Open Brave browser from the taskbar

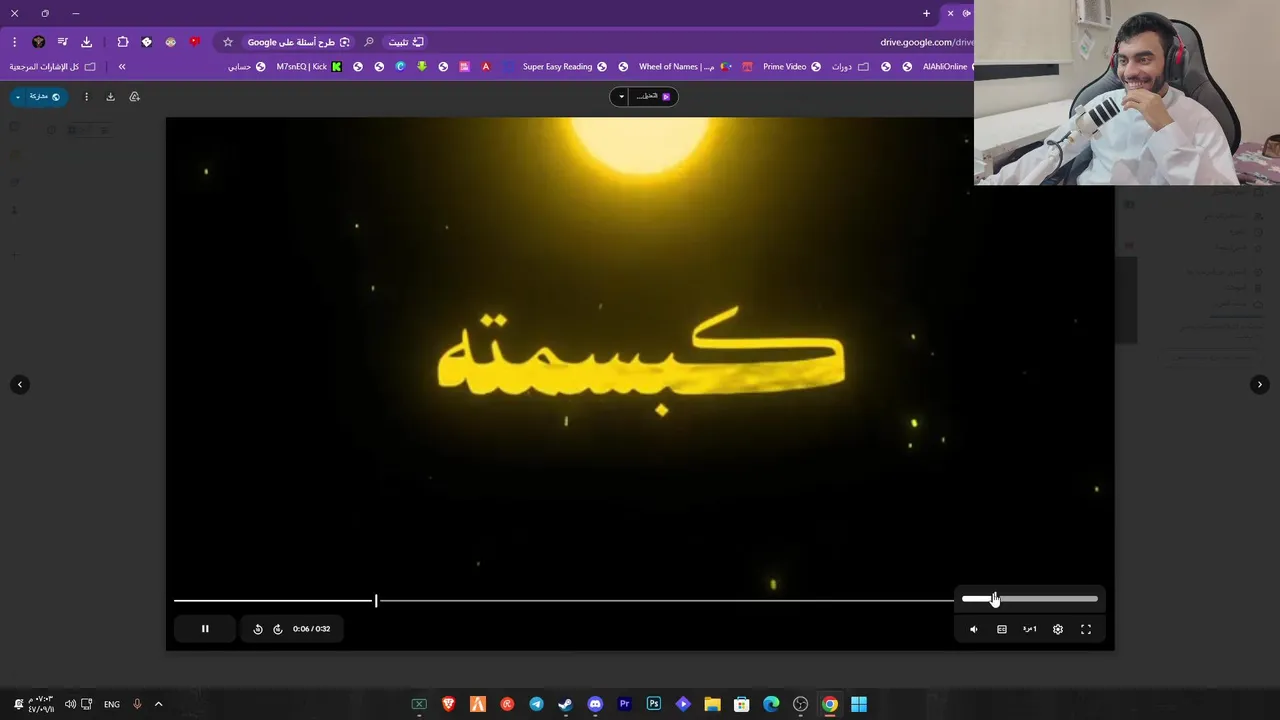click(448, 704)
